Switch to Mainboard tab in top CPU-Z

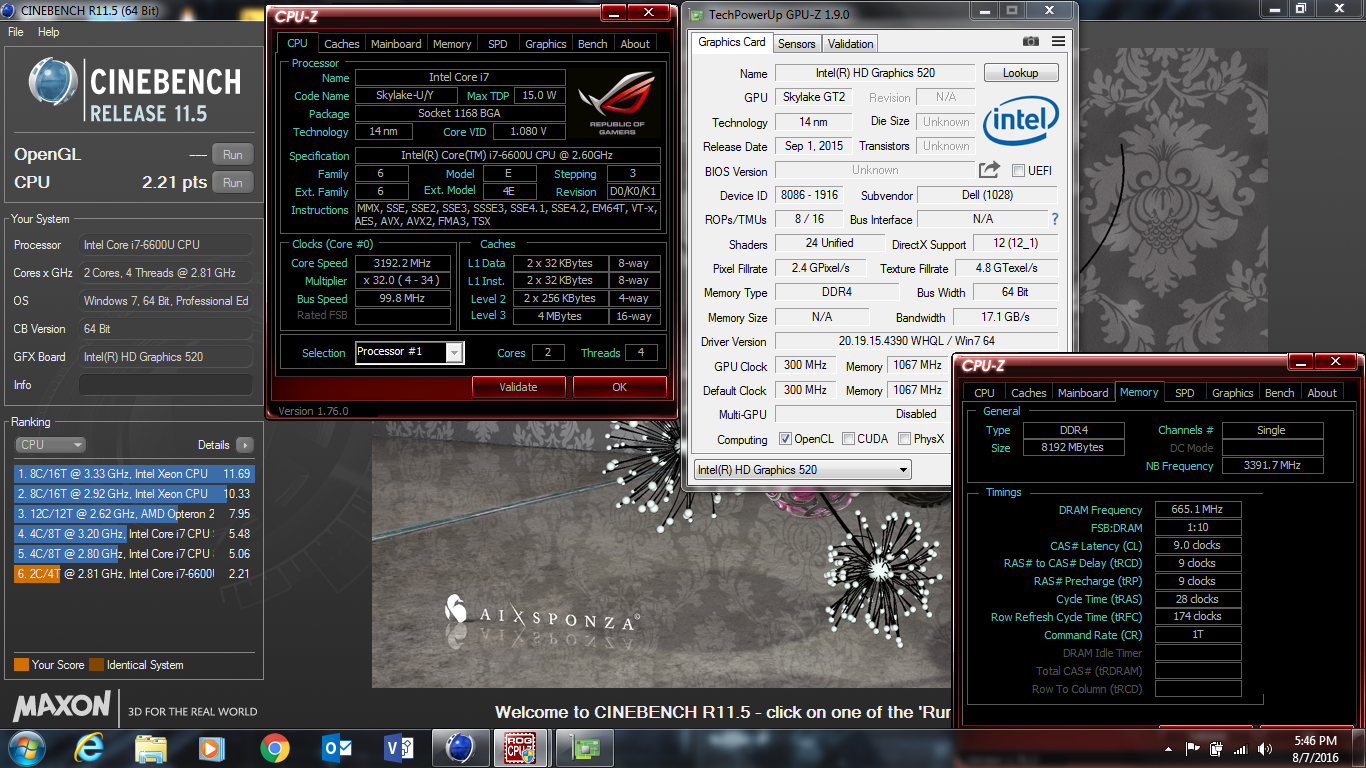(396, 44)
